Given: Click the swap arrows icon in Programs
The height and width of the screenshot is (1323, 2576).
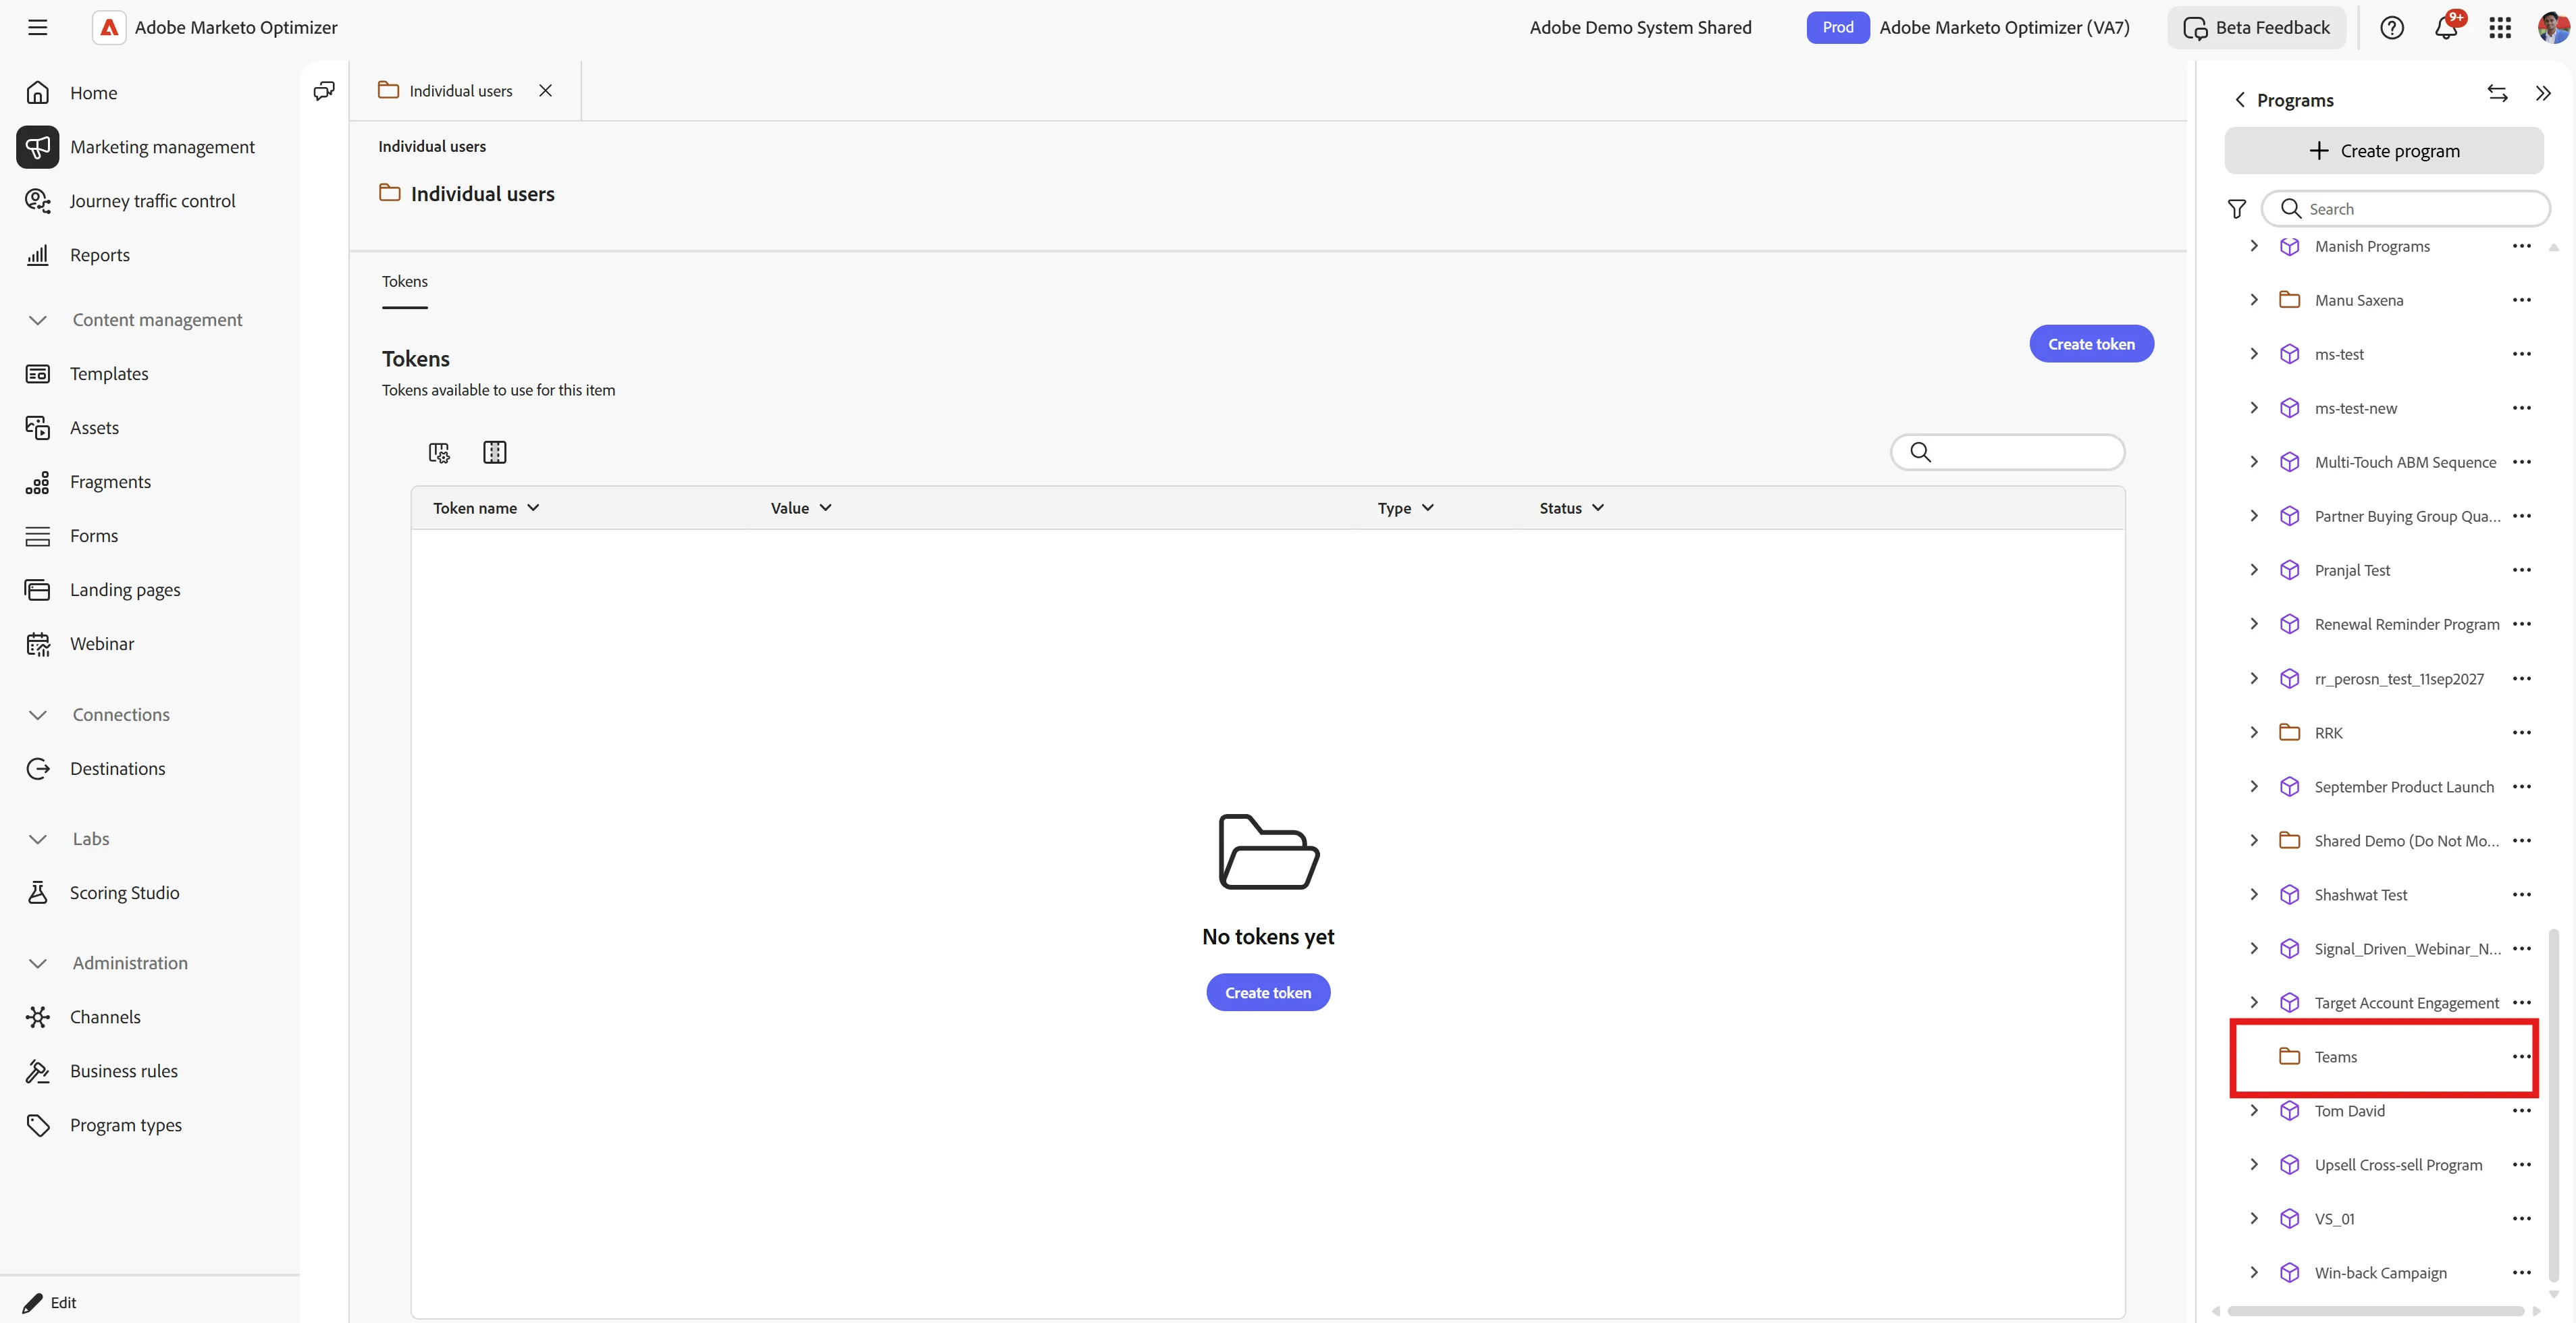Looking at the screenshot, I should point(2497,93).
